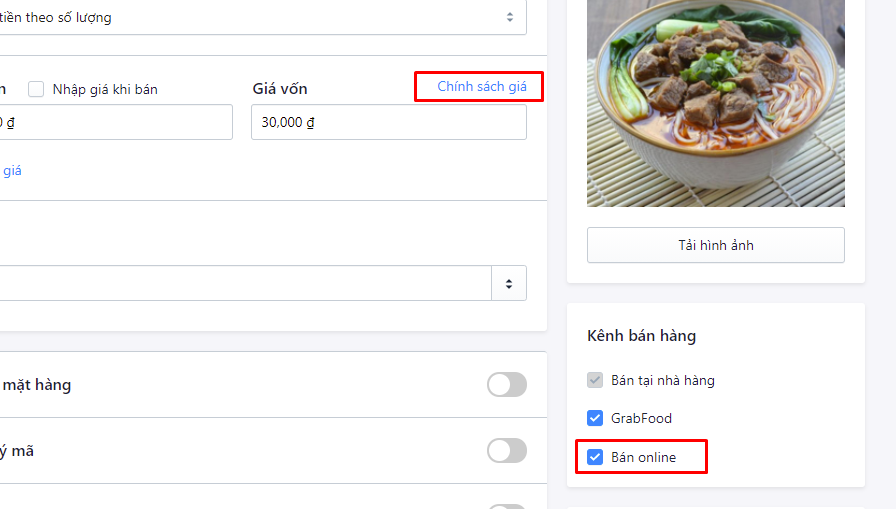Click the "Kênh bán hàng" panel heading
The width and height of the screenshot is (896, 509).
click(x=641, y=336)
